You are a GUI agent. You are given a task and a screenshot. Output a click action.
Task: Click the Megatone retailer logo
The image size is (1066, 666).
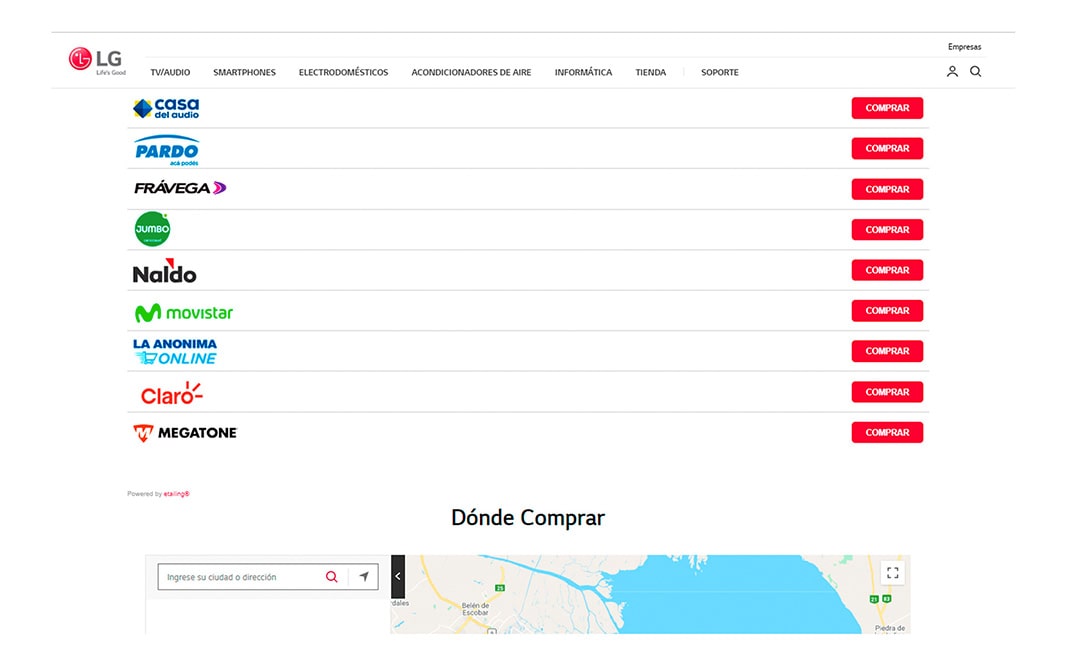pos(185,433)
